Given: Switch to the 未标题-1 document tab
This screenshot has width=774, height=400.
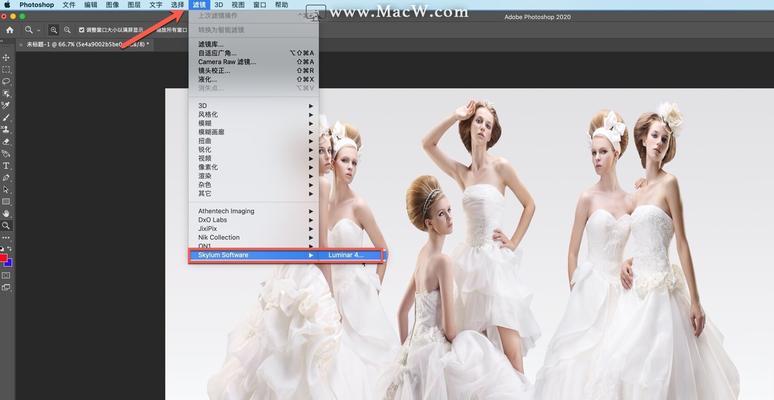Looking at the screenshot, I should 87,44.
